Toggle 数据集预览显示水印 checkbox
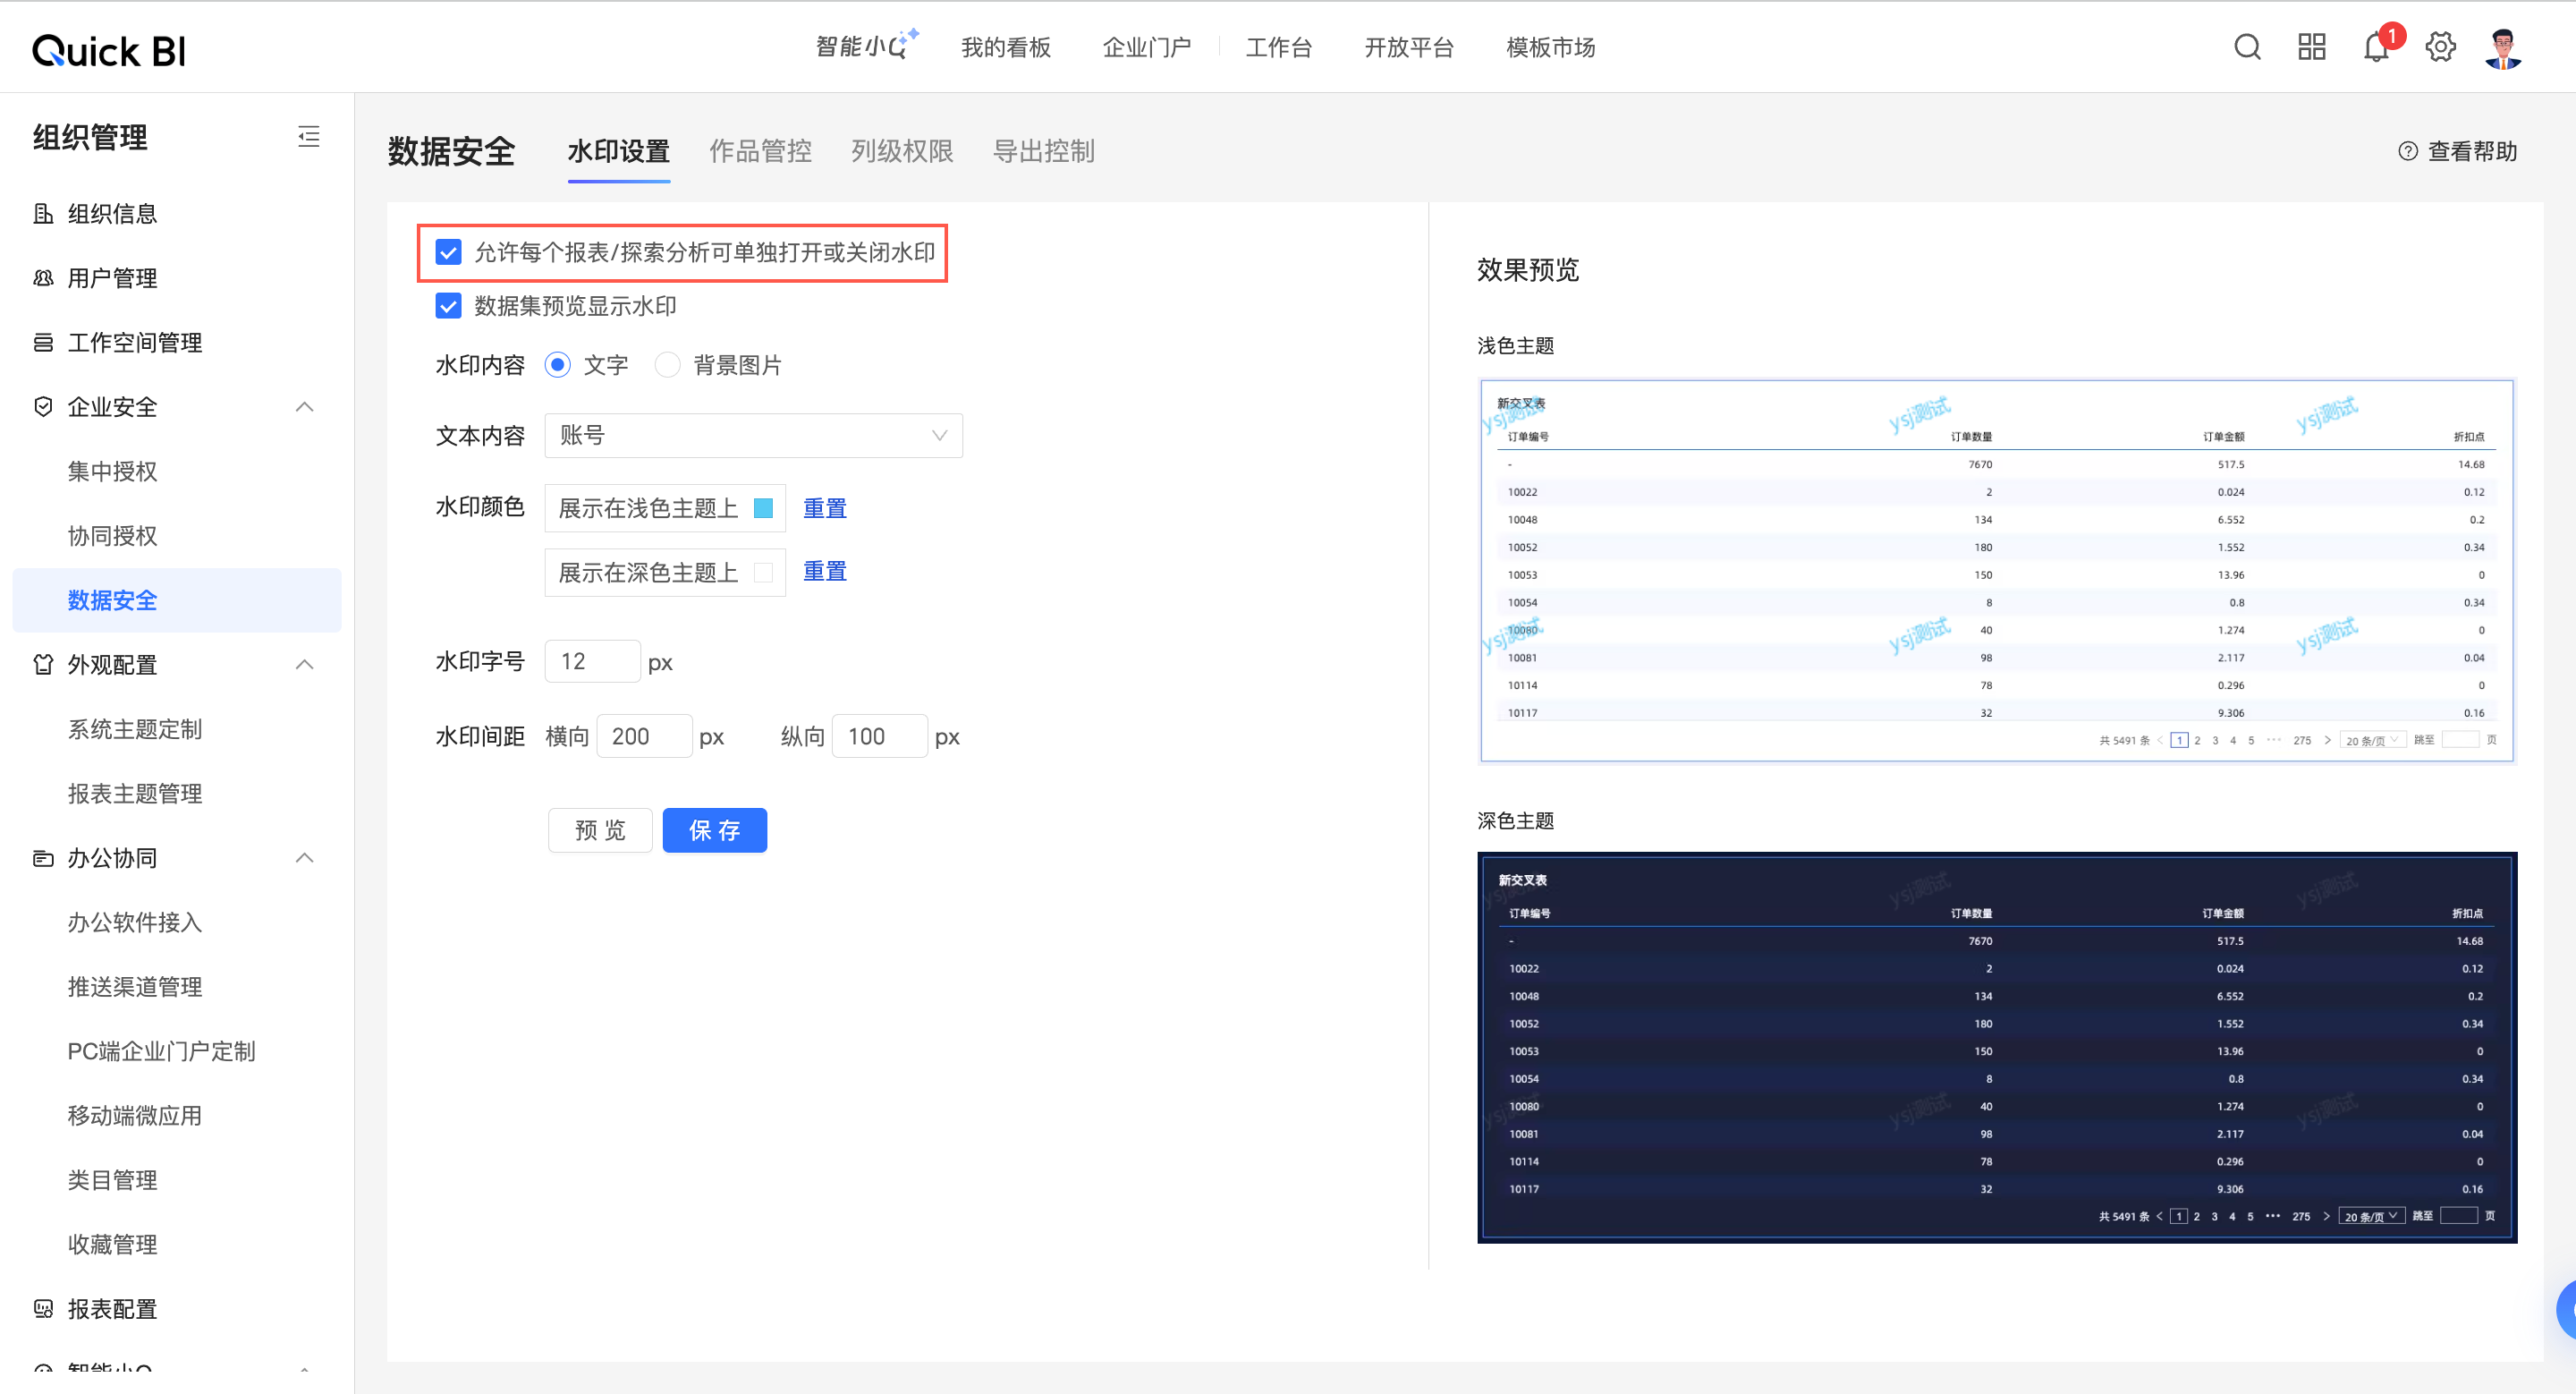Screen dimensions: 2576x1394 [448, 306]
